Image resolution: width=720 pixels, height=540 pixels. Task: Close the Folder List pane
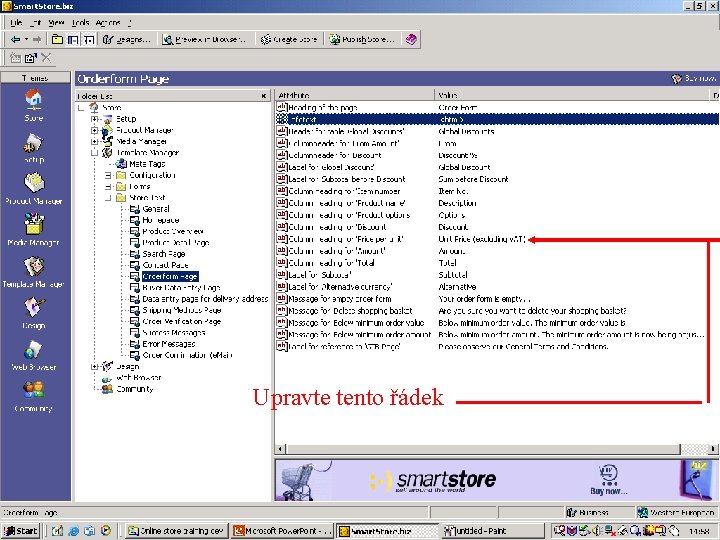point(264,96)
